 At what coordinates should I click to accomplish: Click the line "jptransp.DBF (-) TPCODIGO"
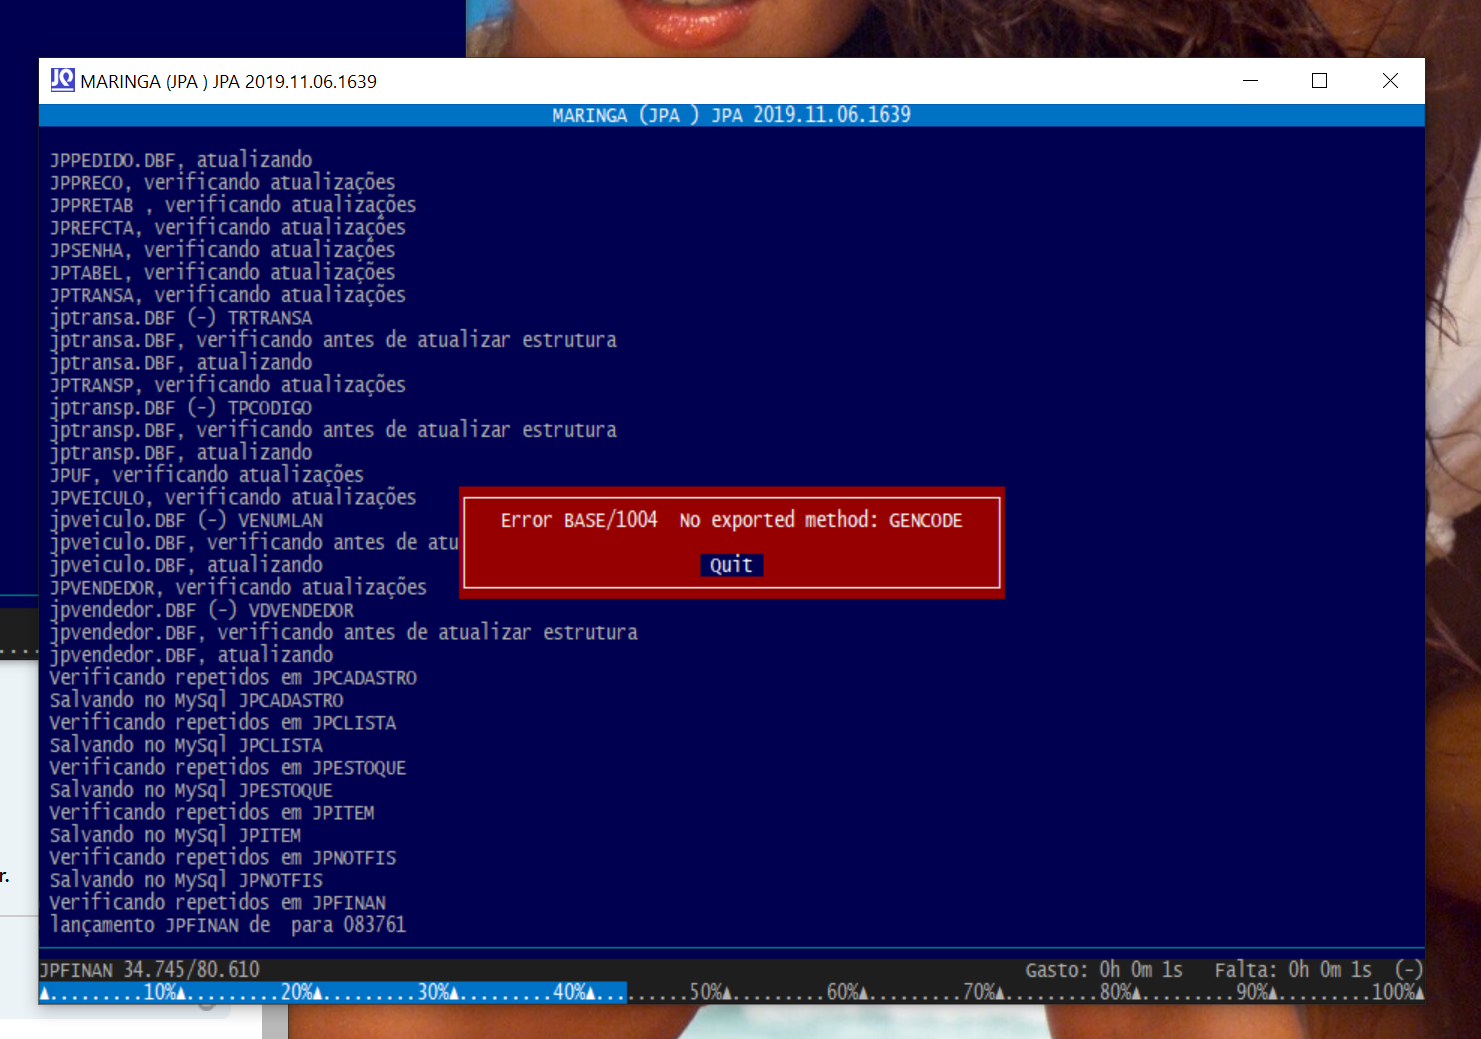(x=181, y=408)
